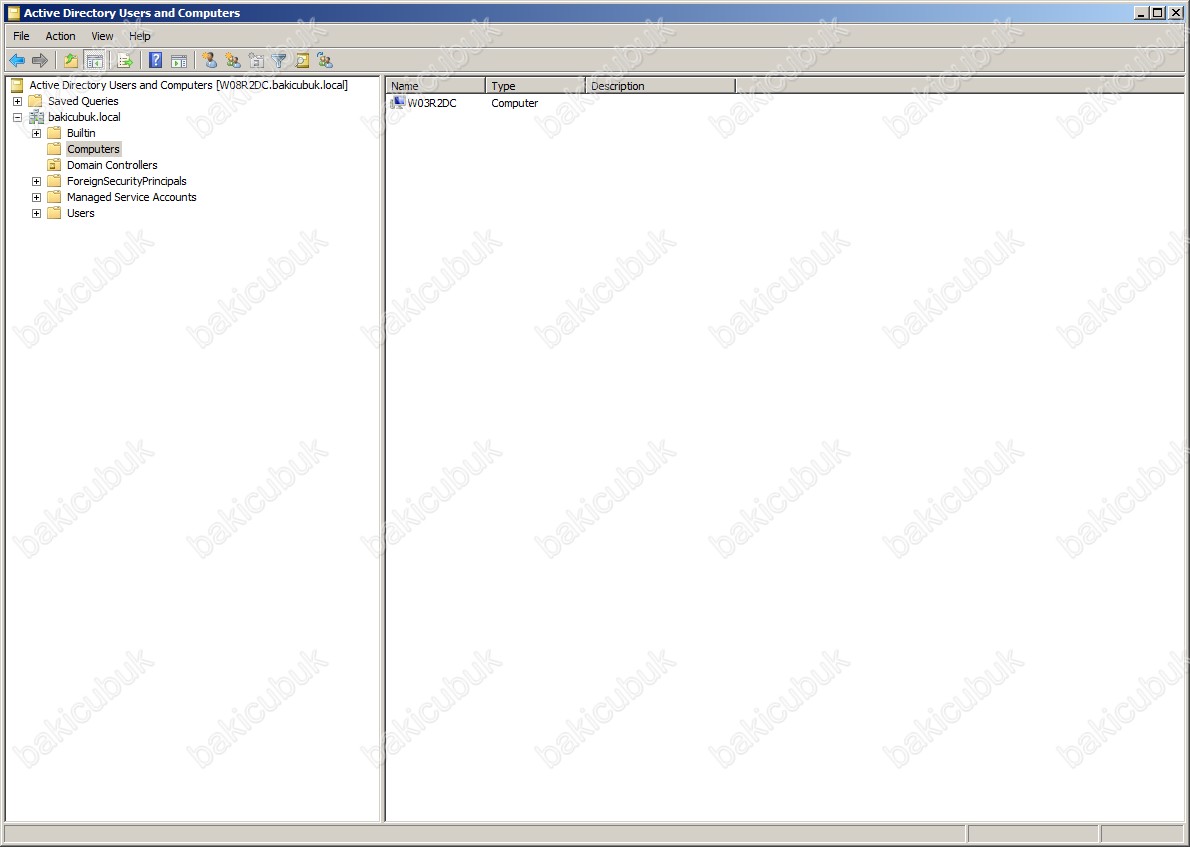Screen dimensions: 1190x847
Task: Select the ForeignSecurityPrincipals label
Action: [x=127, y=181]
